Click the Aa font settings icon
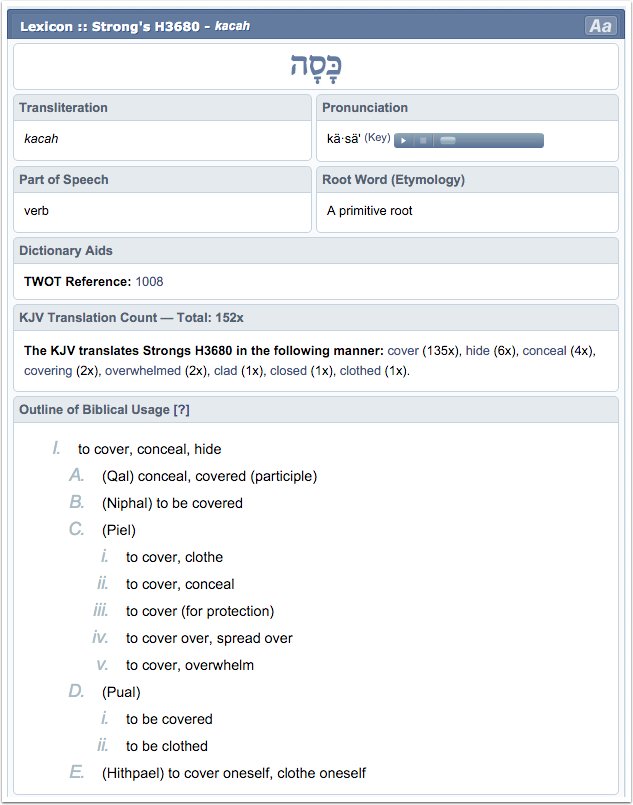This screenshot has width=633, height=805. 600,26
